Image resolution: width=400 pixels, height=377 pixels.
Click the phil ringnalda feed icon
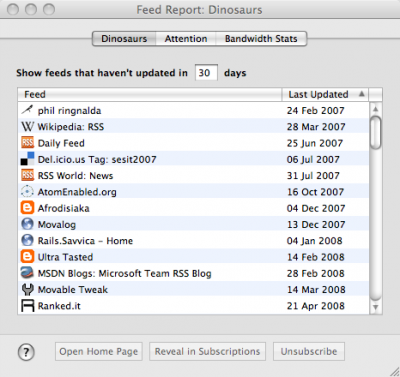(27, 110)
